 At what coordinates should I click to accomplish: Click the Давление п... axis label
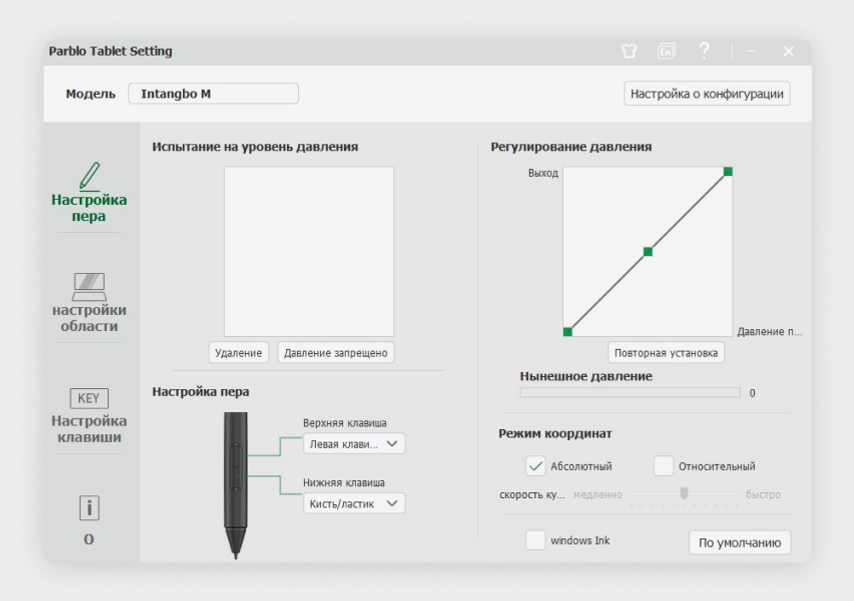click(770, 331)
